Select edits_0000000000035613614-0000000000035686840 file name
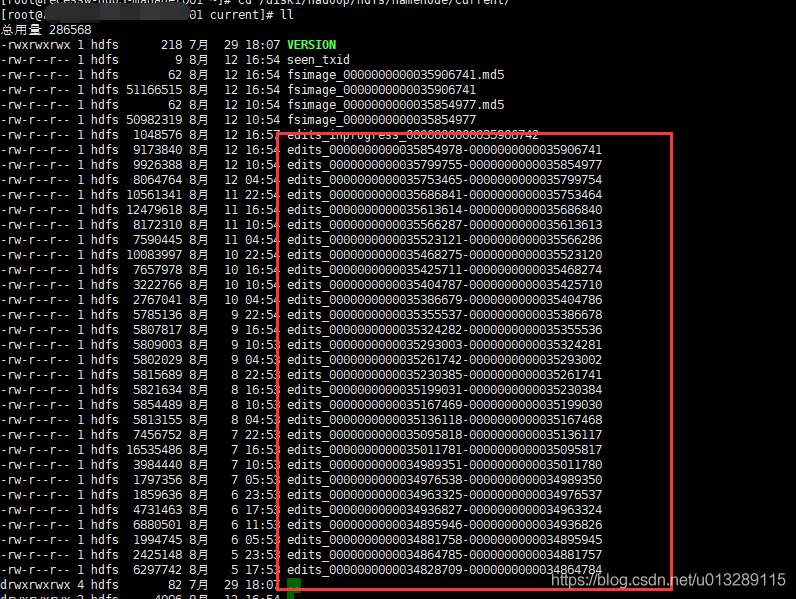The width and height of the screenshot is (796, 599). tap(445, 210)
